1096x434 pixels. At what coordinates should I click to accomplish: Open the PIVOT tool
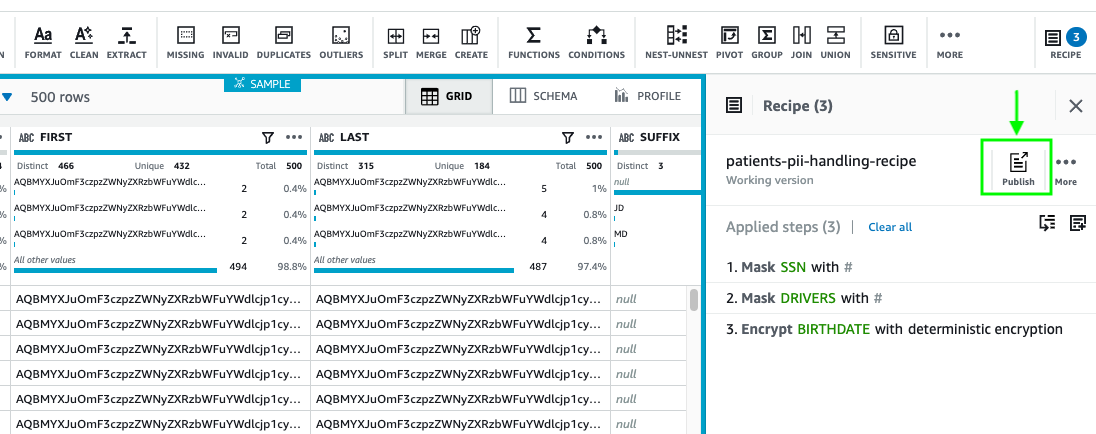tap(730, 43)
